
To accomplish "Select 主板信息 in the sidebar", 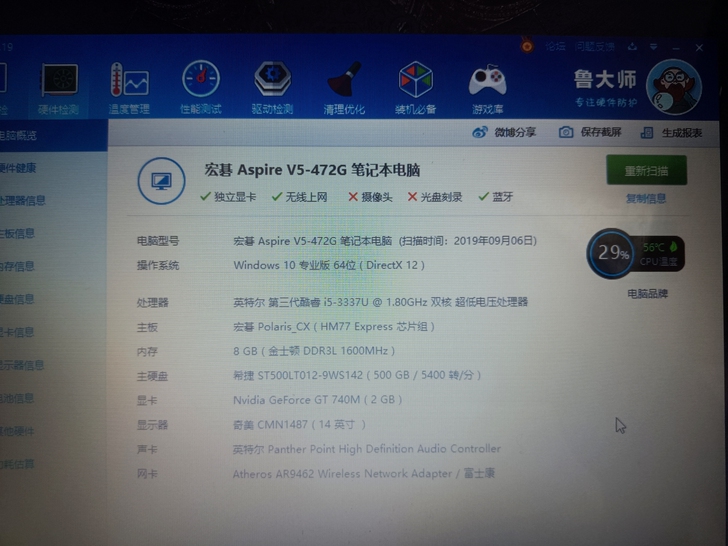I will pyautogui.click(x=17, y=234).
